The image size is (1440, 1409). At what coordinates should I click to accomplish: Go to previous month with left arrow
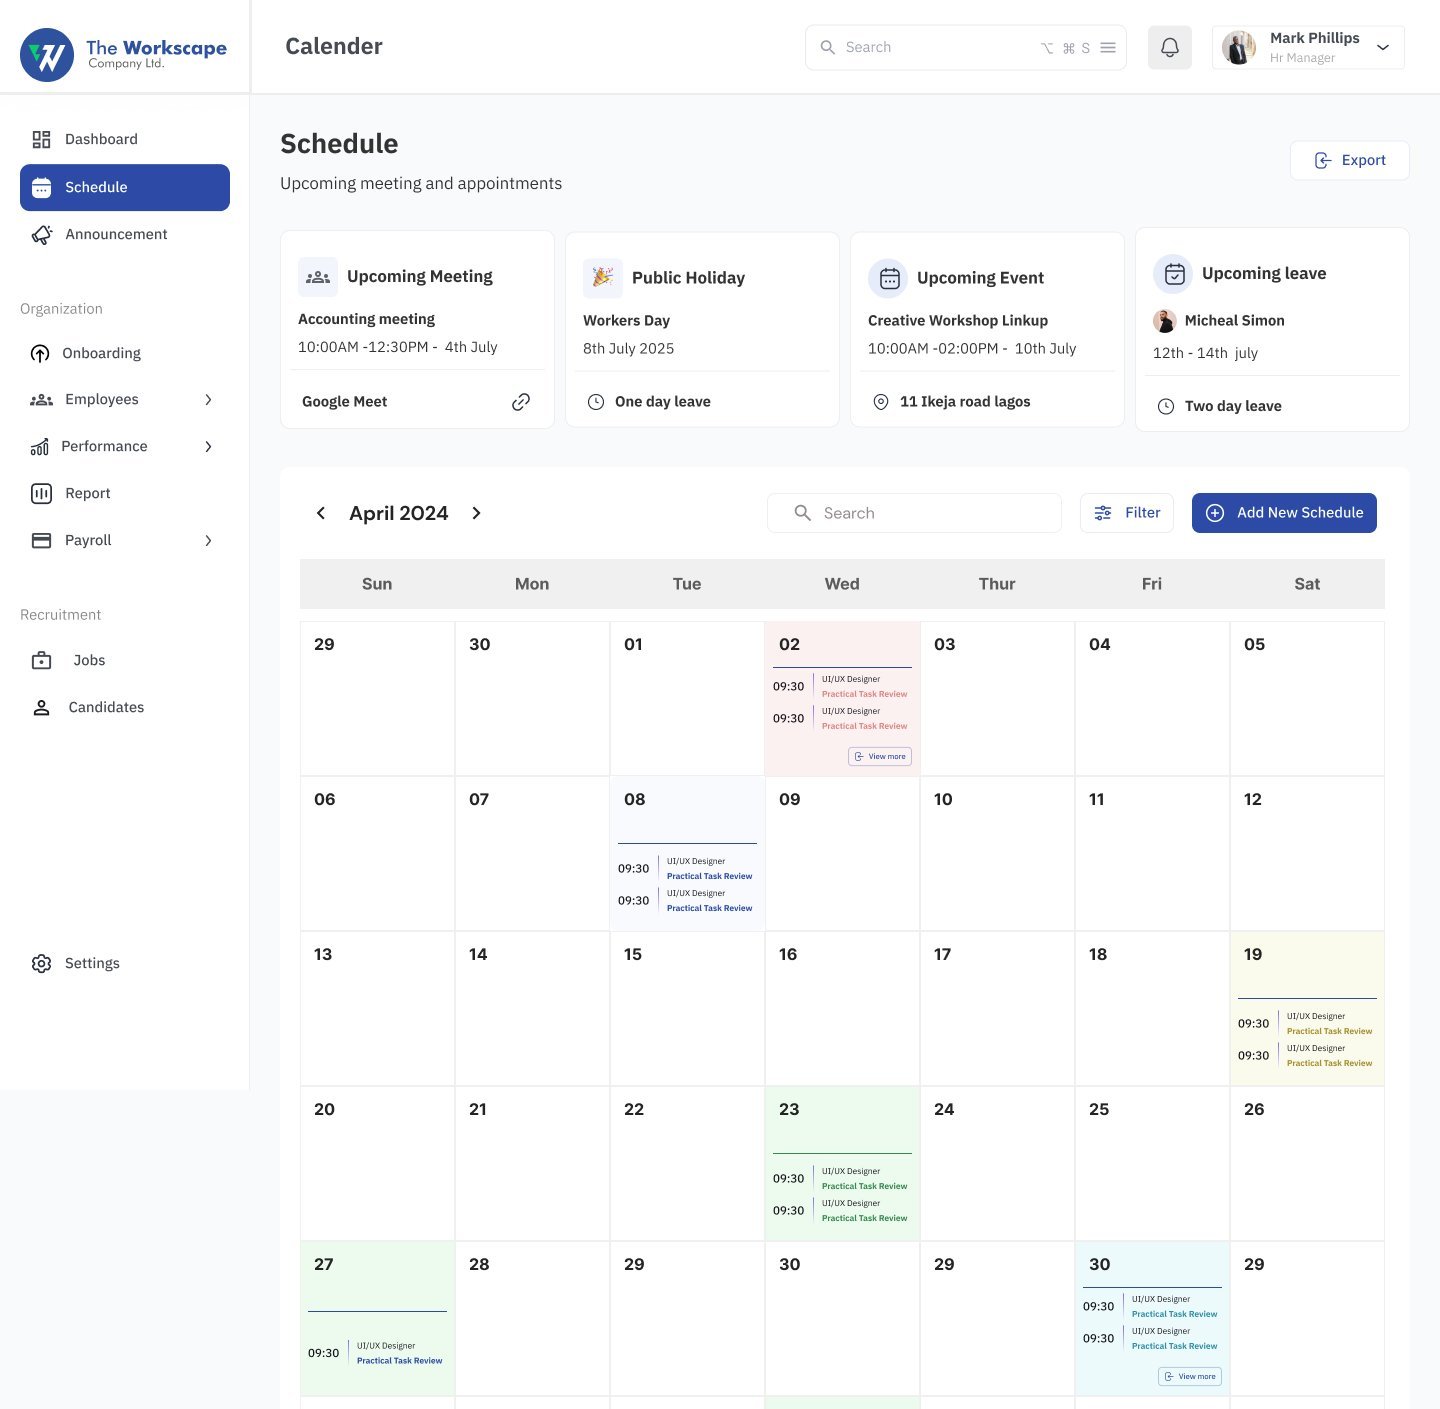coord(321,513)
